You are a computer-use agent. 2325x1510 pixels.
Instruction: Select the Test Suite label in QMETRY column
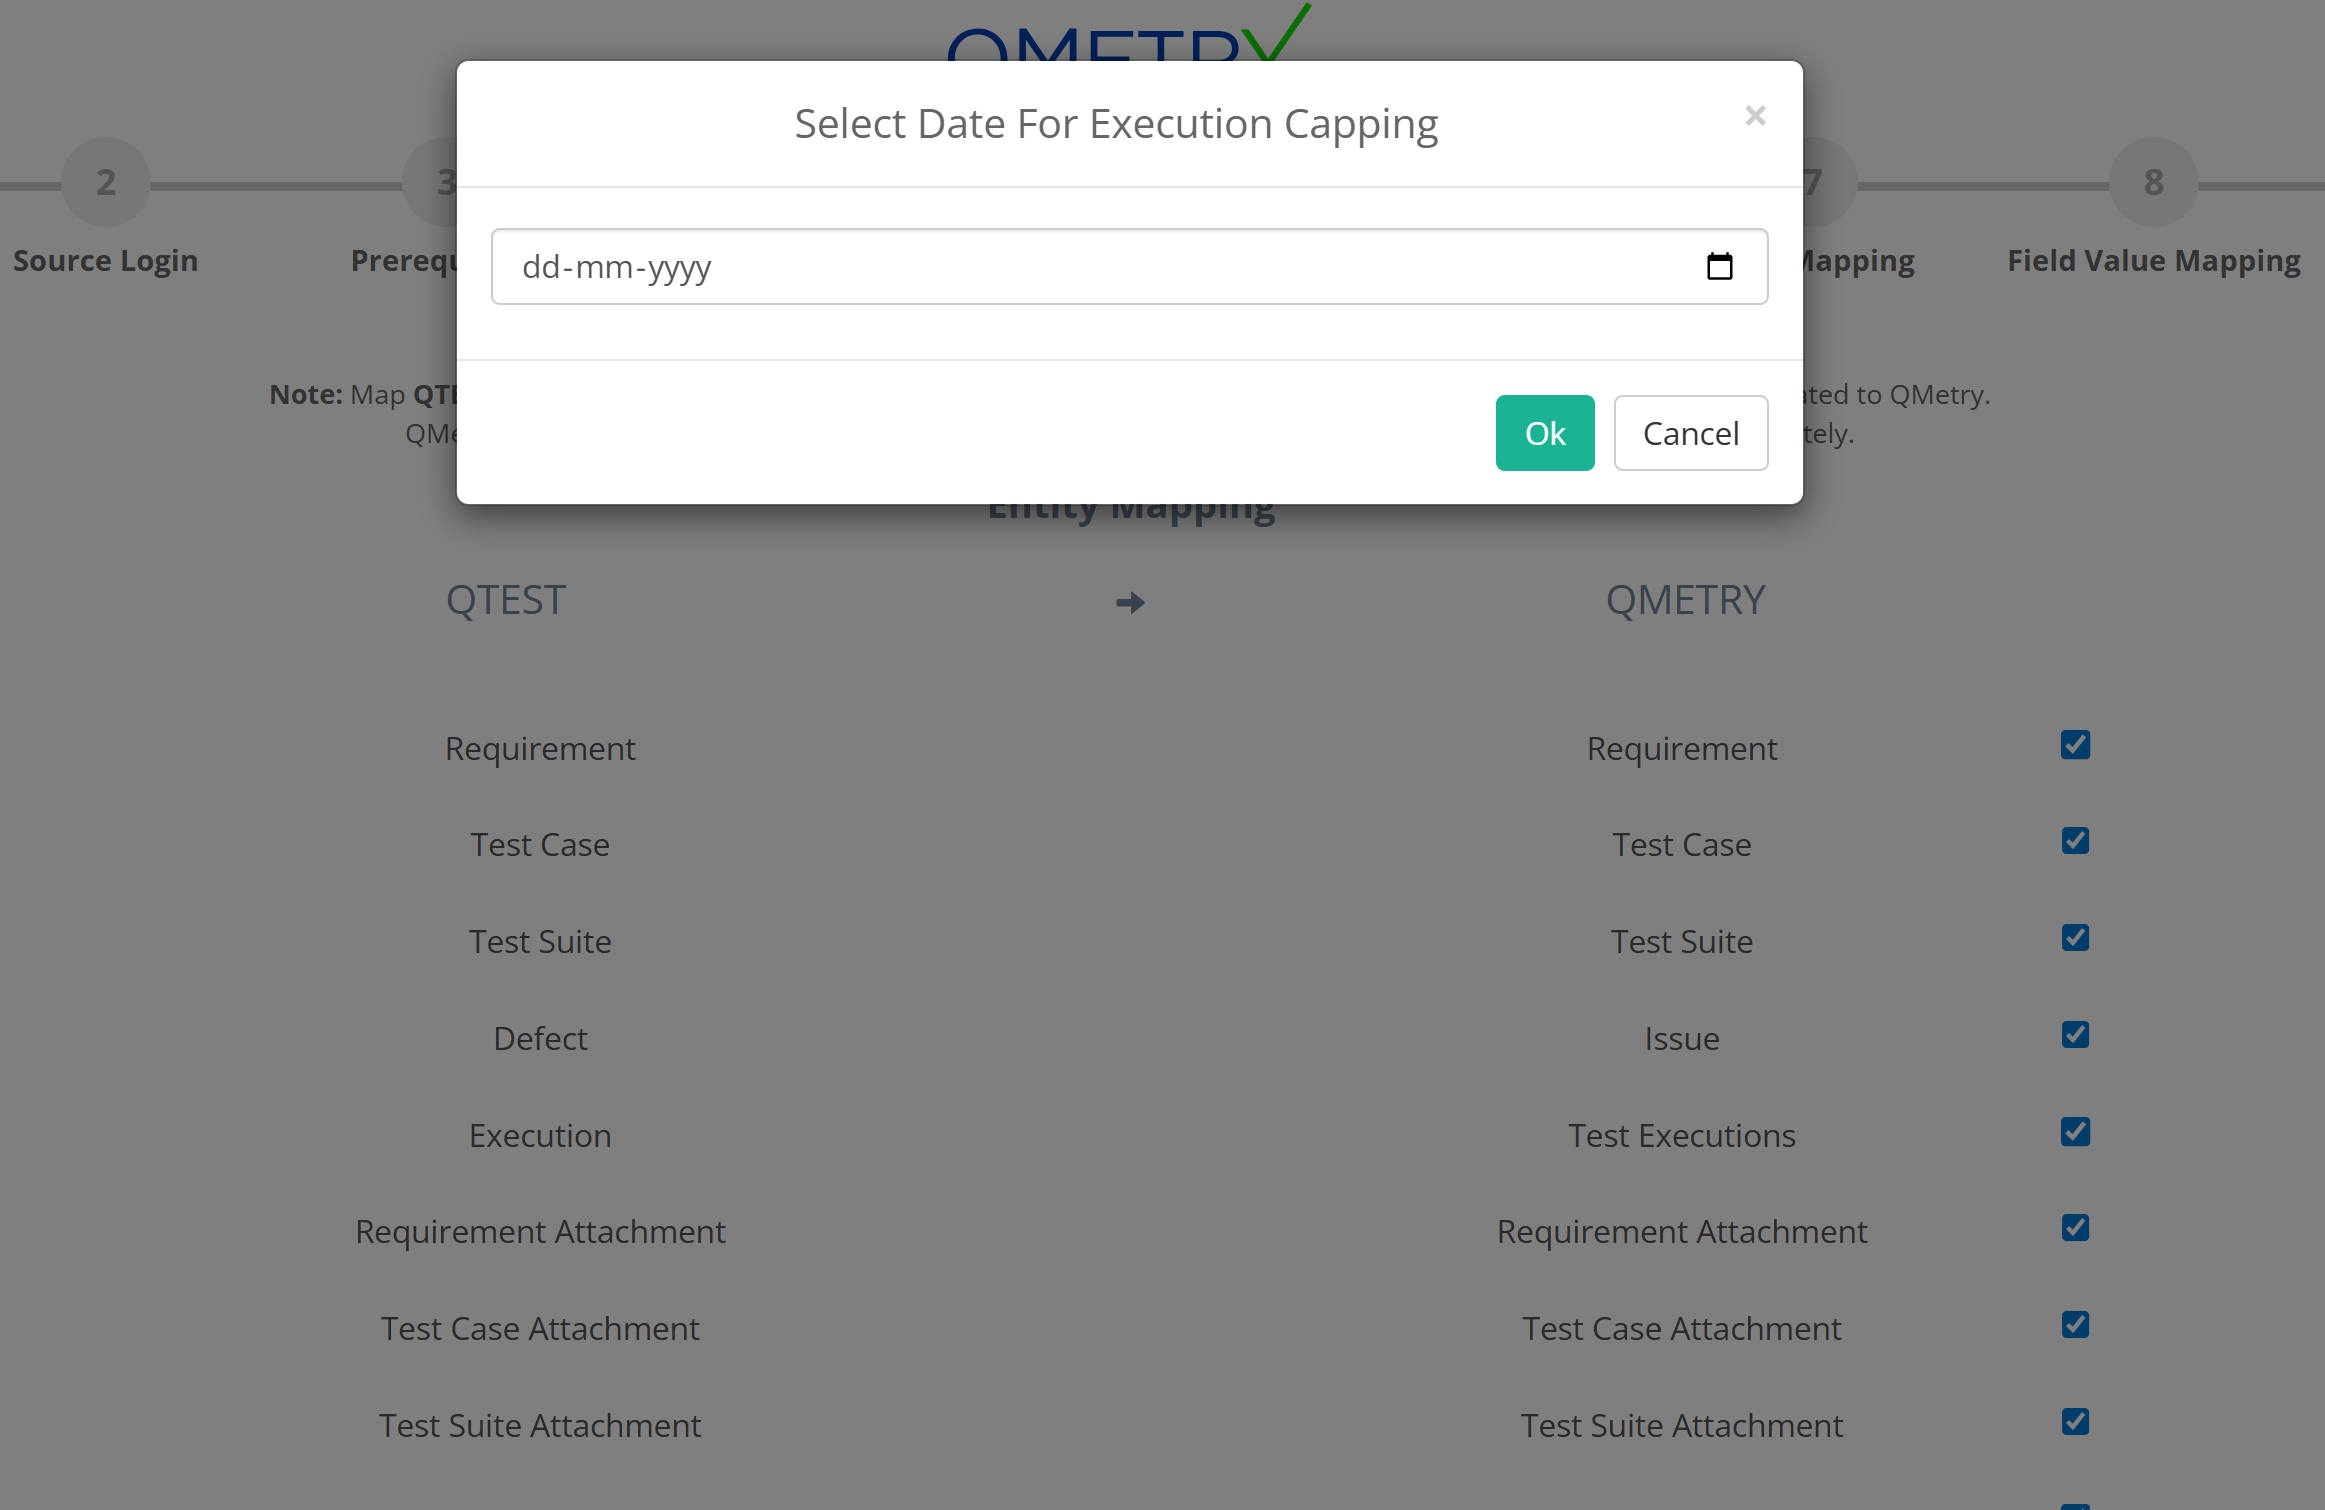1682,941
